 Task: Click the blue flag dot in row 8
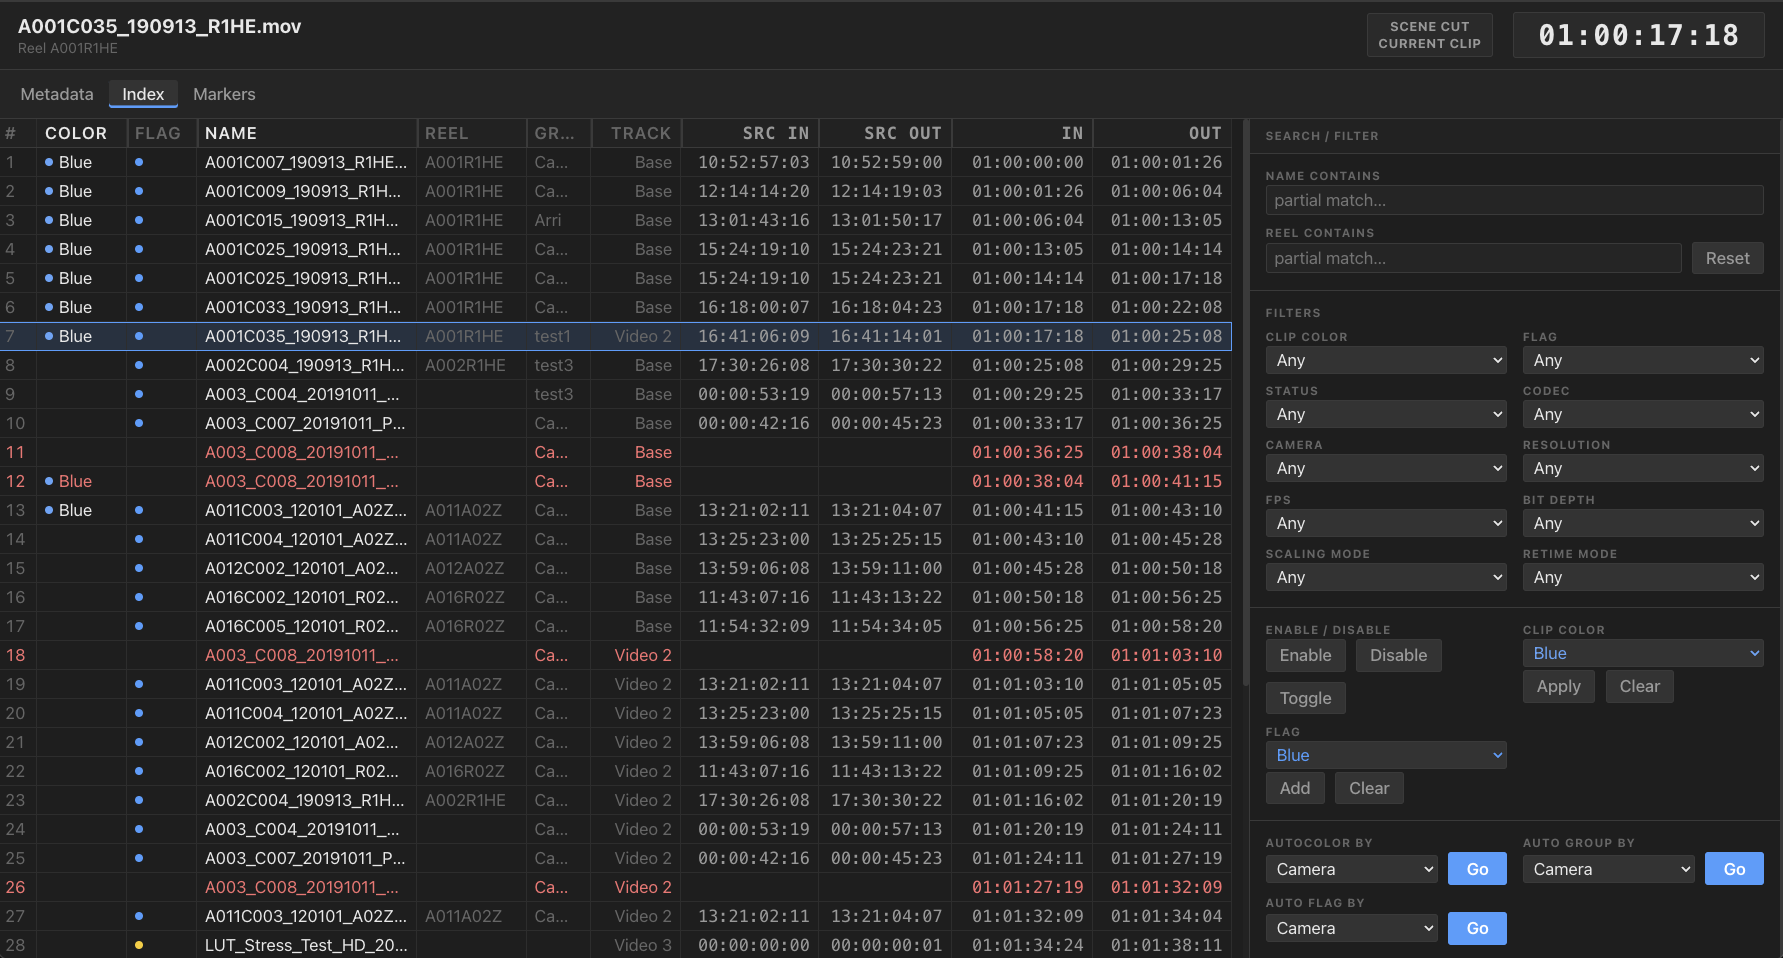[x=139, y=365]
